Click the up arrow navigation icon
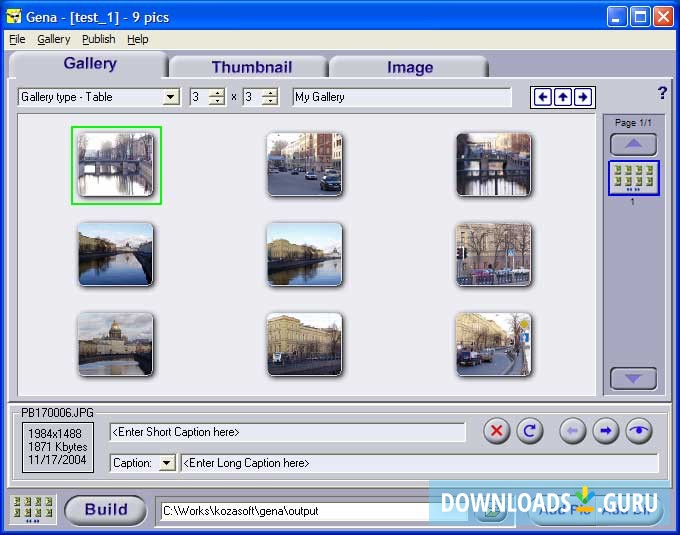 (562, 97)
